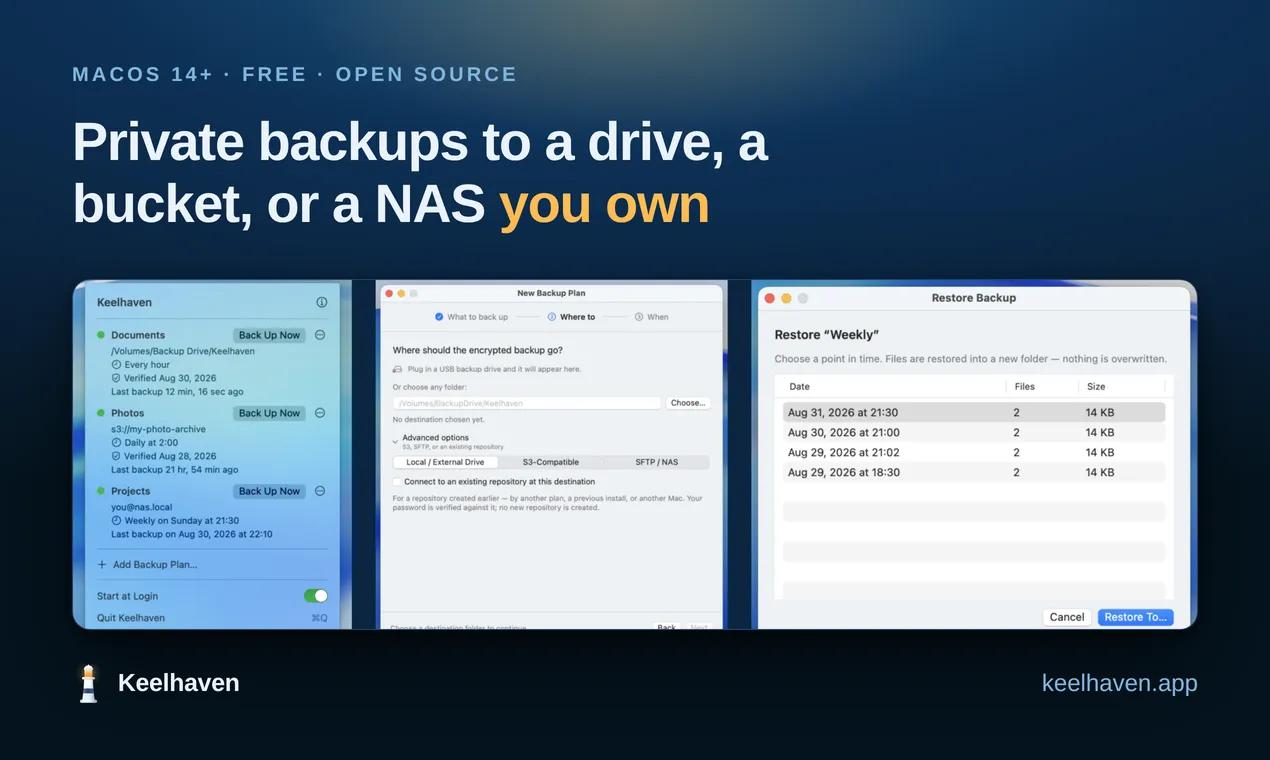Click the you@nas.local destination text
The image size is (1270, 760).
(x=142, y=507)
